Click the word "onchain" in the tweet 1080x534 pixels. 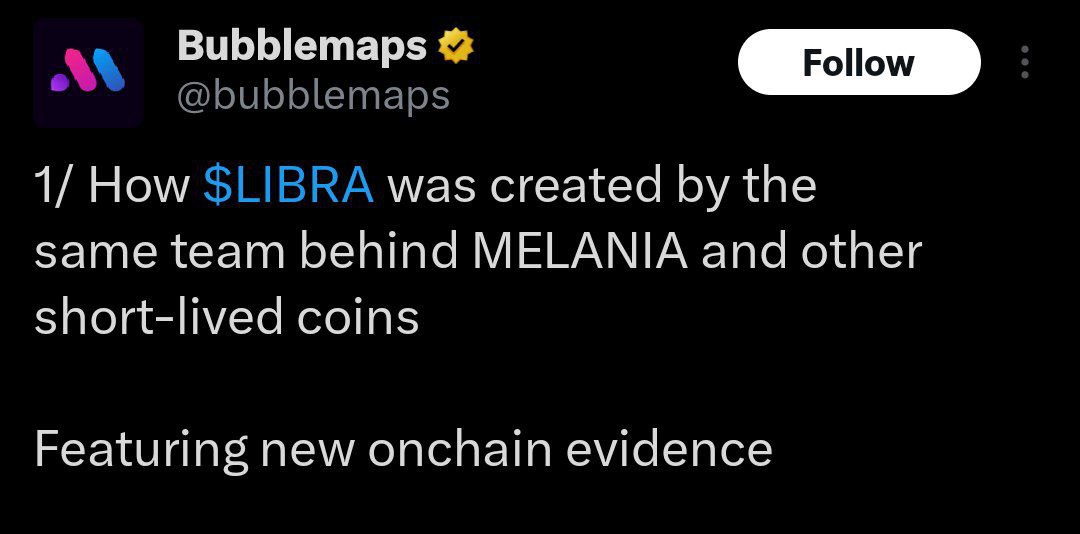click(x=460, y=449)
